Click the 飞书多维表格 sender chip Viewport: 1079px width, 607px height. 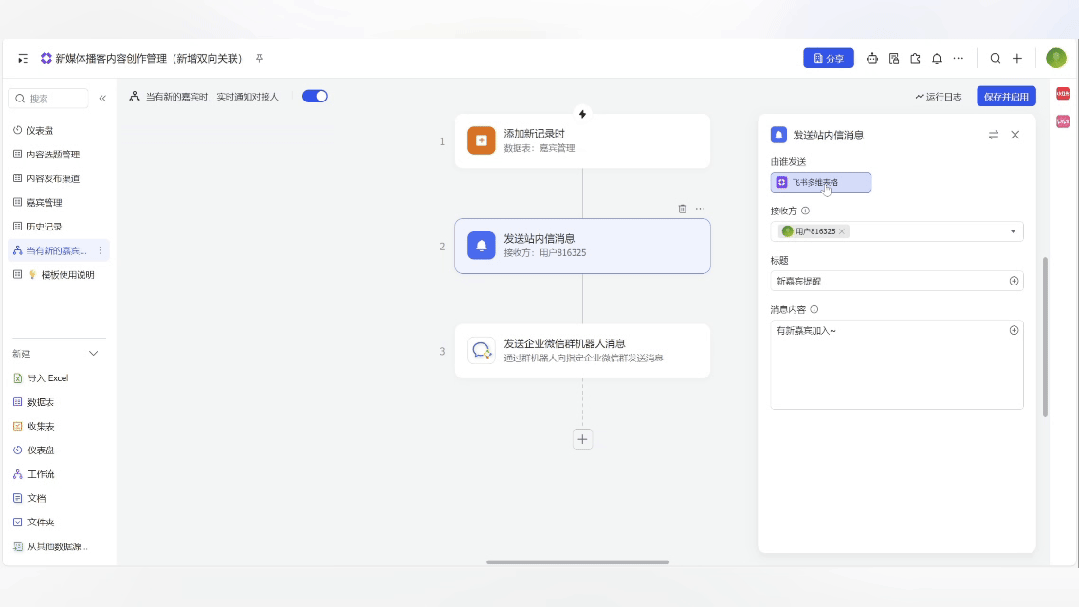[x=820, y=182]
